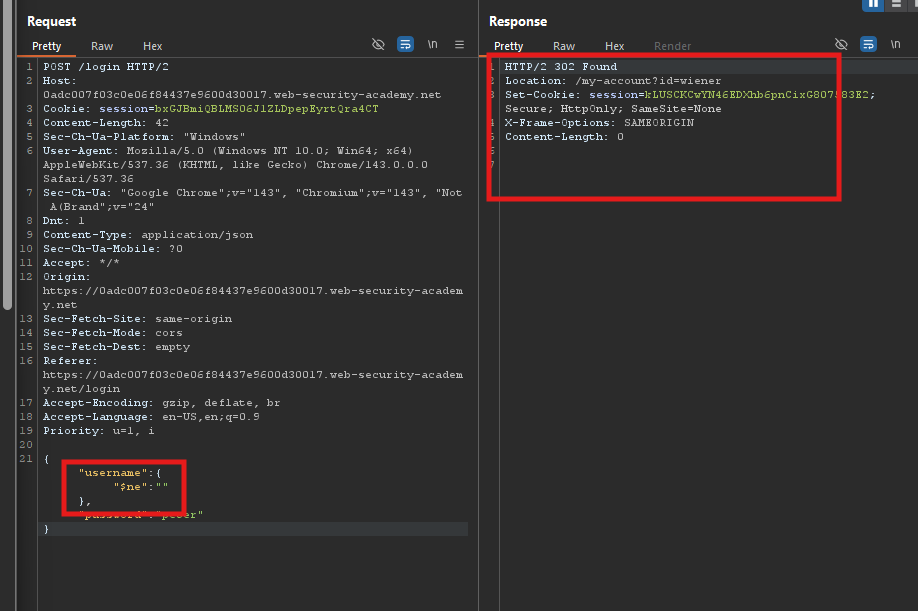This screenshot has height=611, width=918.
Task: Switch to the Request Pretty tab
Action: tap(46, 46)
